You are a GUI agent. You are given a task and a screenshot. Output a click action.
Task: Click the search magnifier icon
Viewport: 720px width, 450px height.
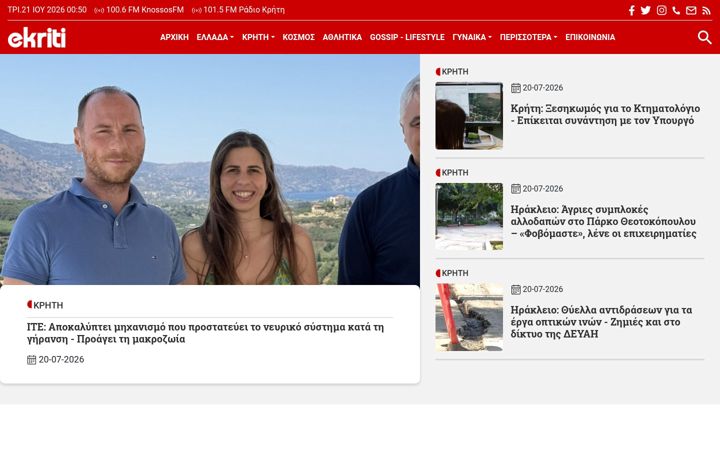pos(704,37)
